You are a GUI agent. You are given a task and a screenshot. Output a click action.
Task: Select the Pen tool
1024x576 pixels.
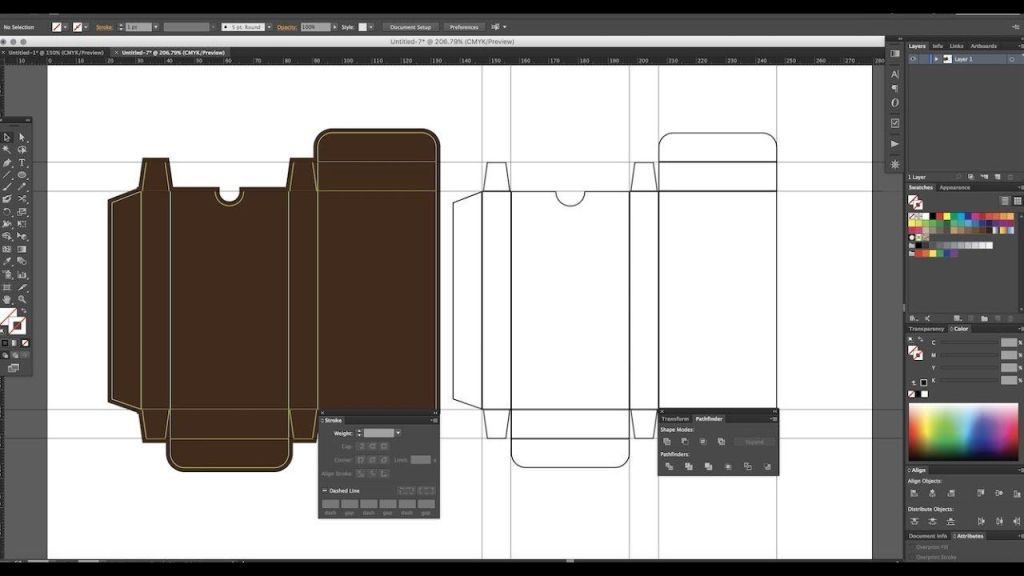coord(7,162)
